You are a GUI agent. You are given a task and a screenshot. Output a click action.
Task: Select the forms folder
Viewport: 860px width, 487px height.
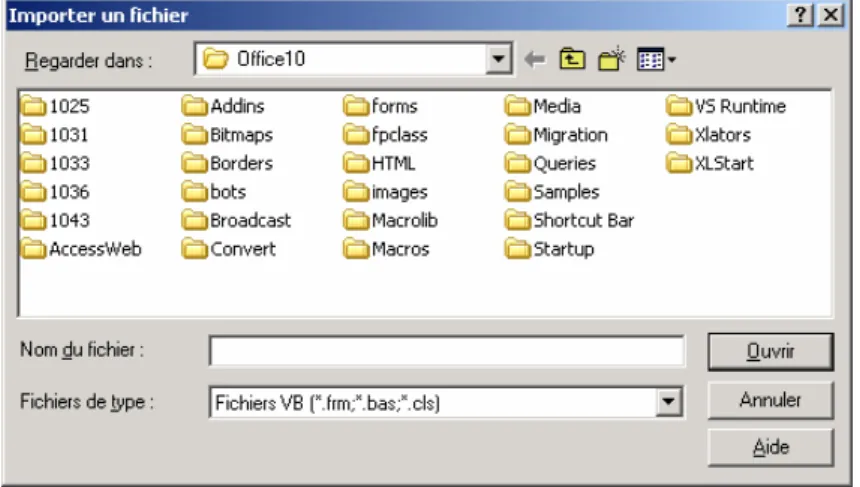(381, 106)
